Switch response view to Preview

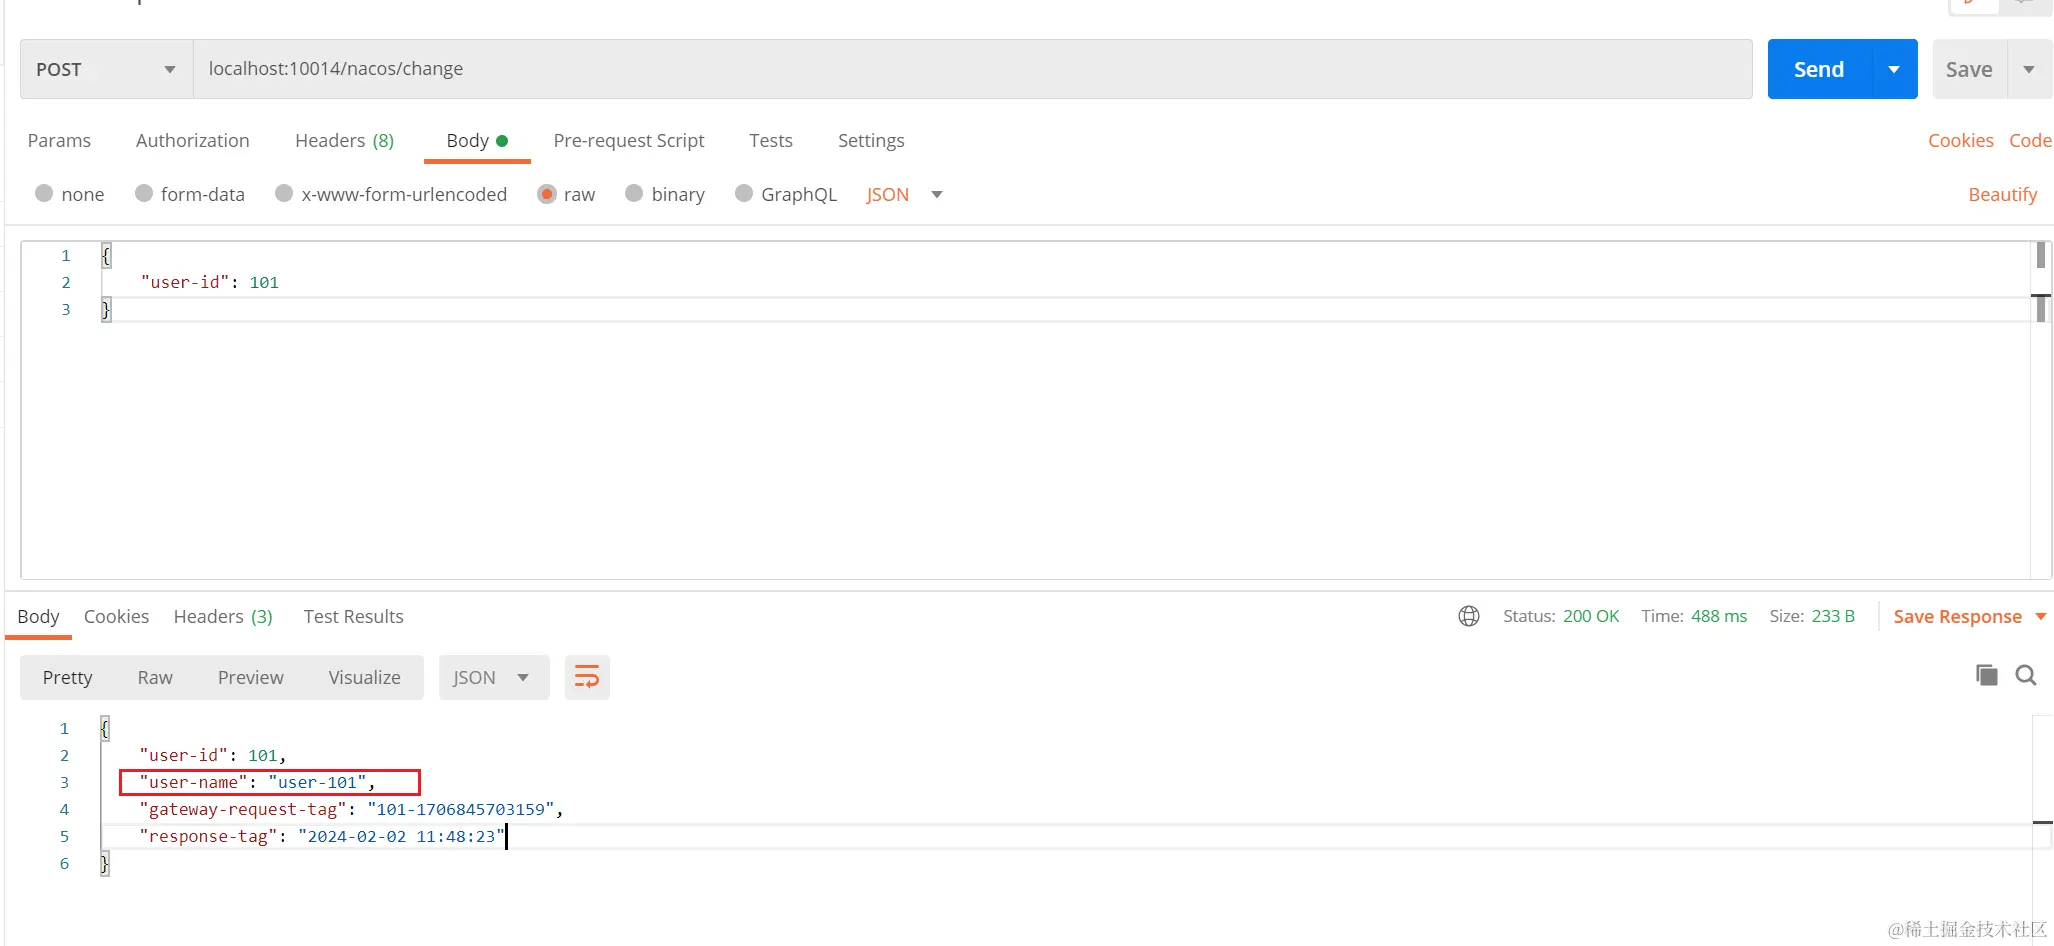[250, 677]
